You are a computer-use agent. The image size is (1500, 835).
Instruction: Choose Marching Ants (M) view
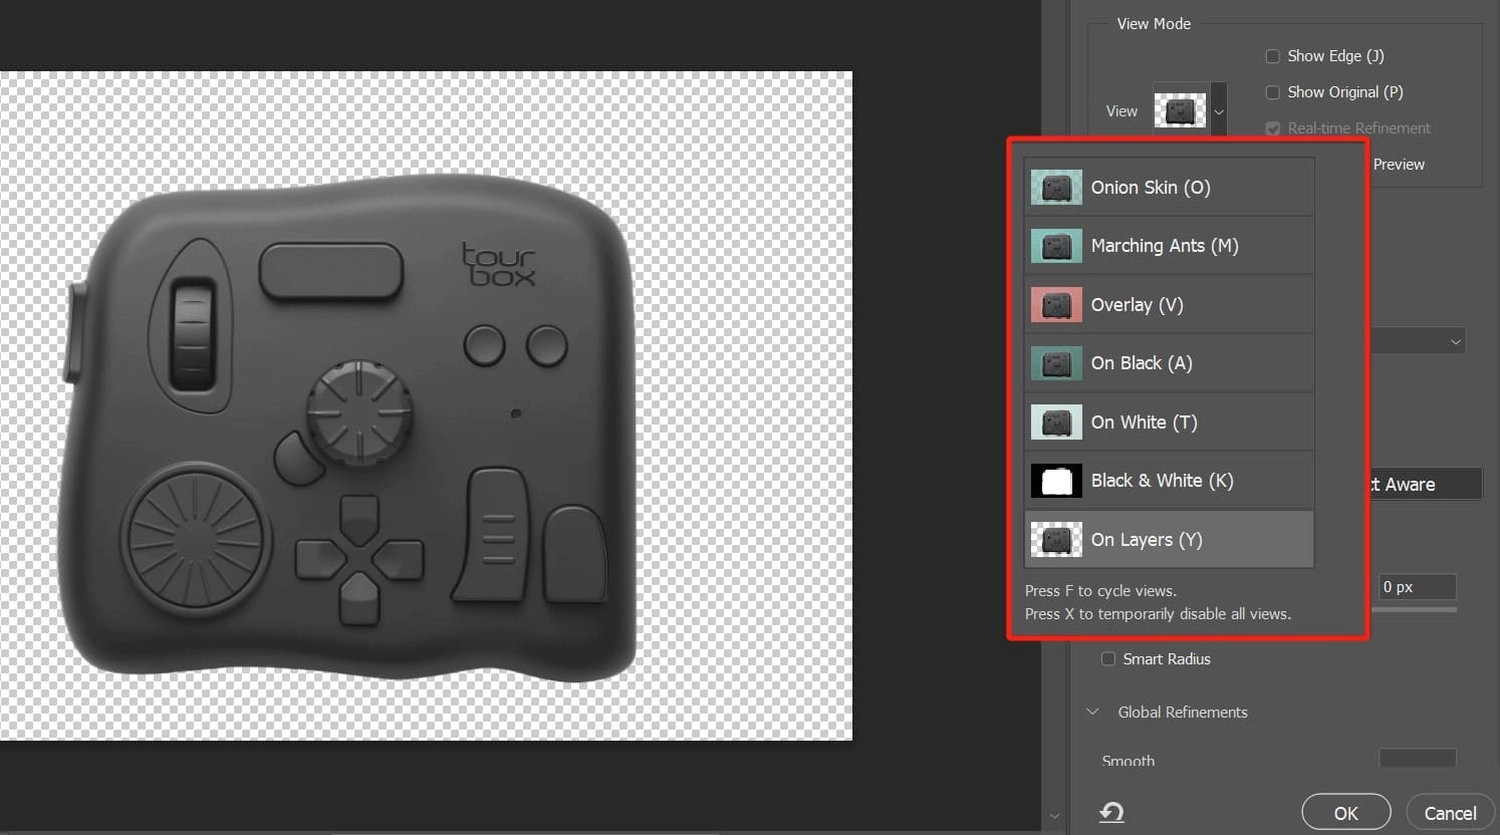[1169, 246]
